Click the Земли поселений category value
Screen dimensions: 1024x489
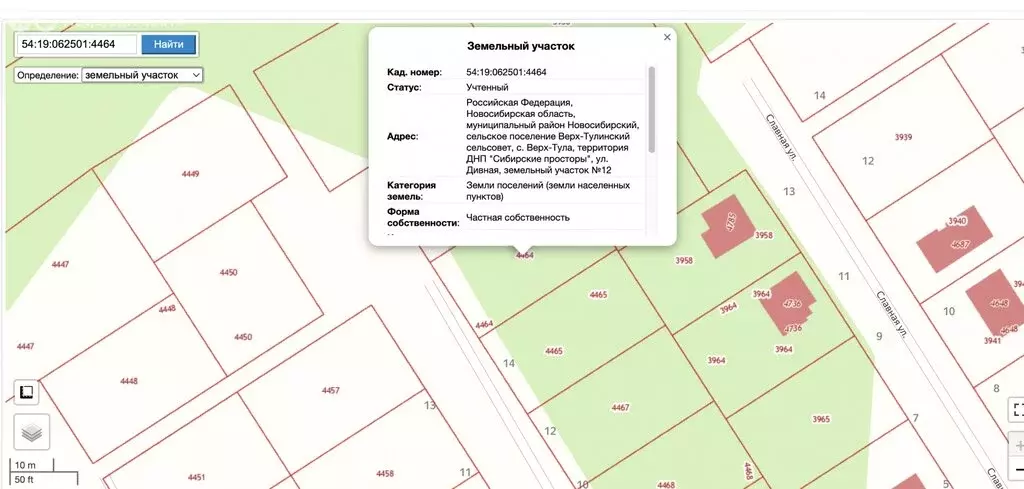tap(548, 191)
